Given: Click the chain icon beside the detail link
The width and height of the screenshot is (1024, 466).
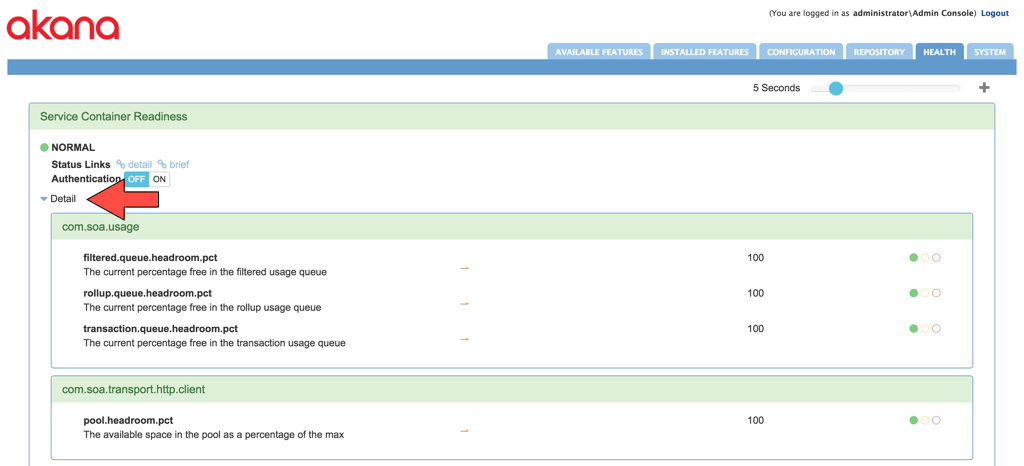Looking at the screenshot, I should [121, 164].
